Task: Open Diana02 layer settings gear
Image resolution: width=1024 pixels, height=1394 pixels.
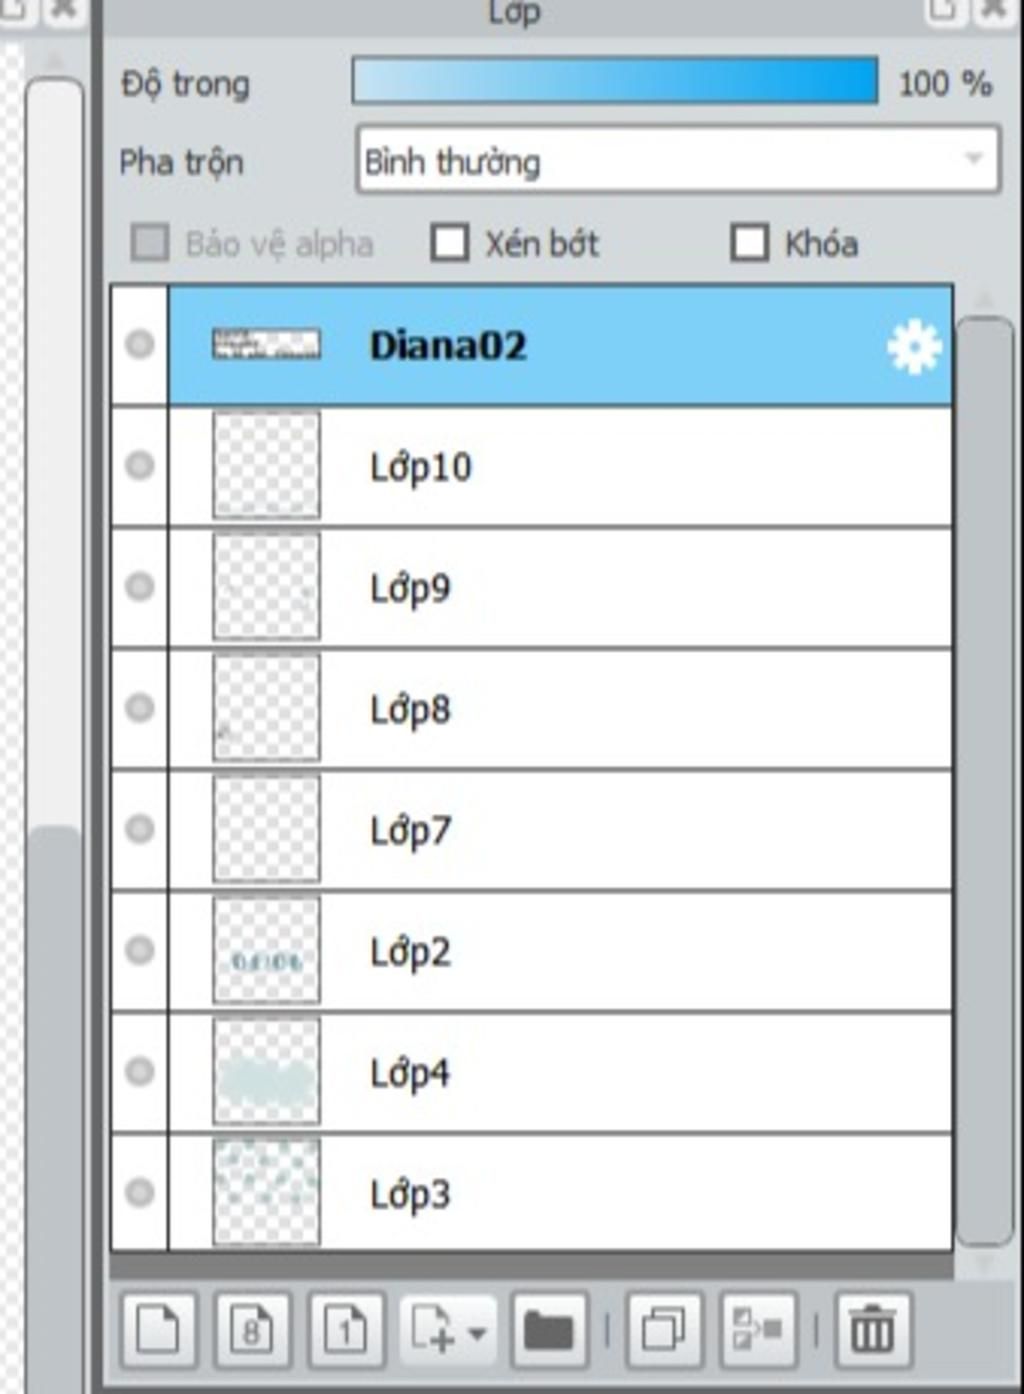Action: [x=914, y=347]
